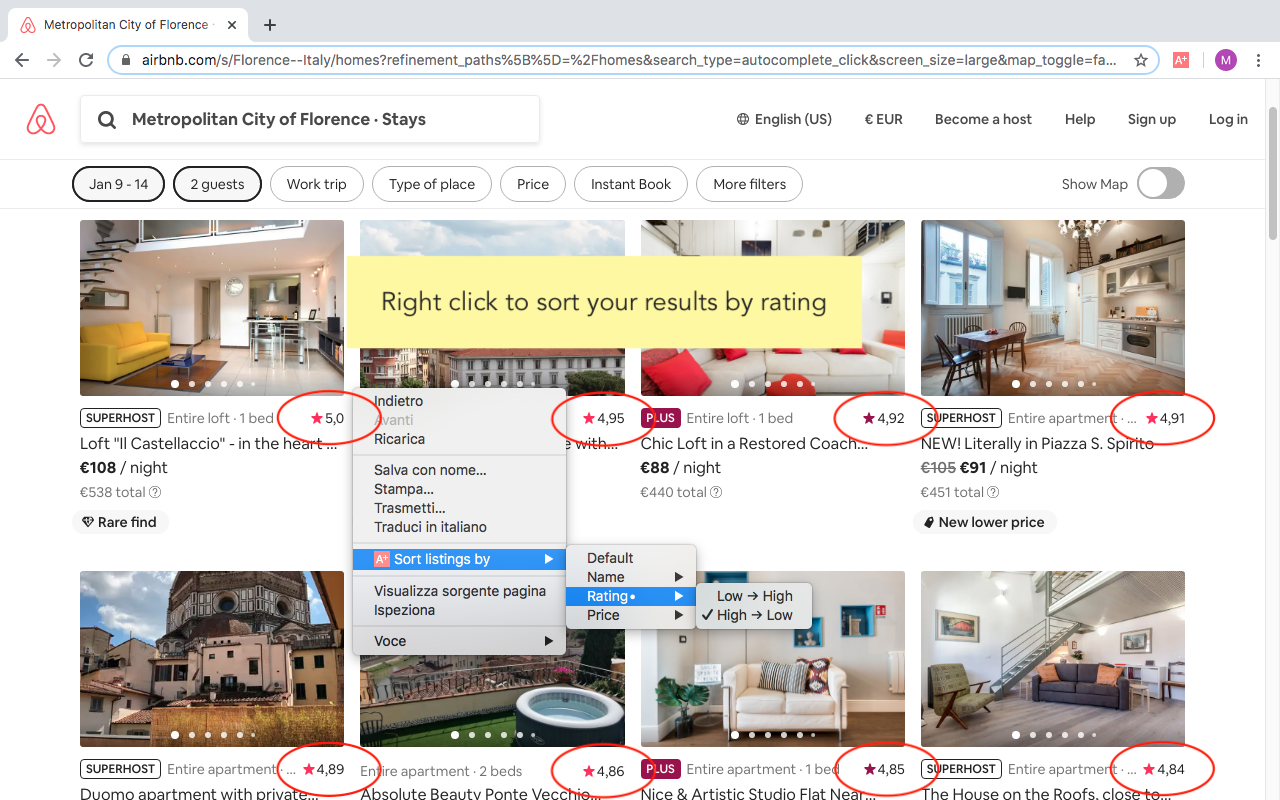The image size is (1280, 800).
Task: Reload the page
Action: (x=86, y=60)
